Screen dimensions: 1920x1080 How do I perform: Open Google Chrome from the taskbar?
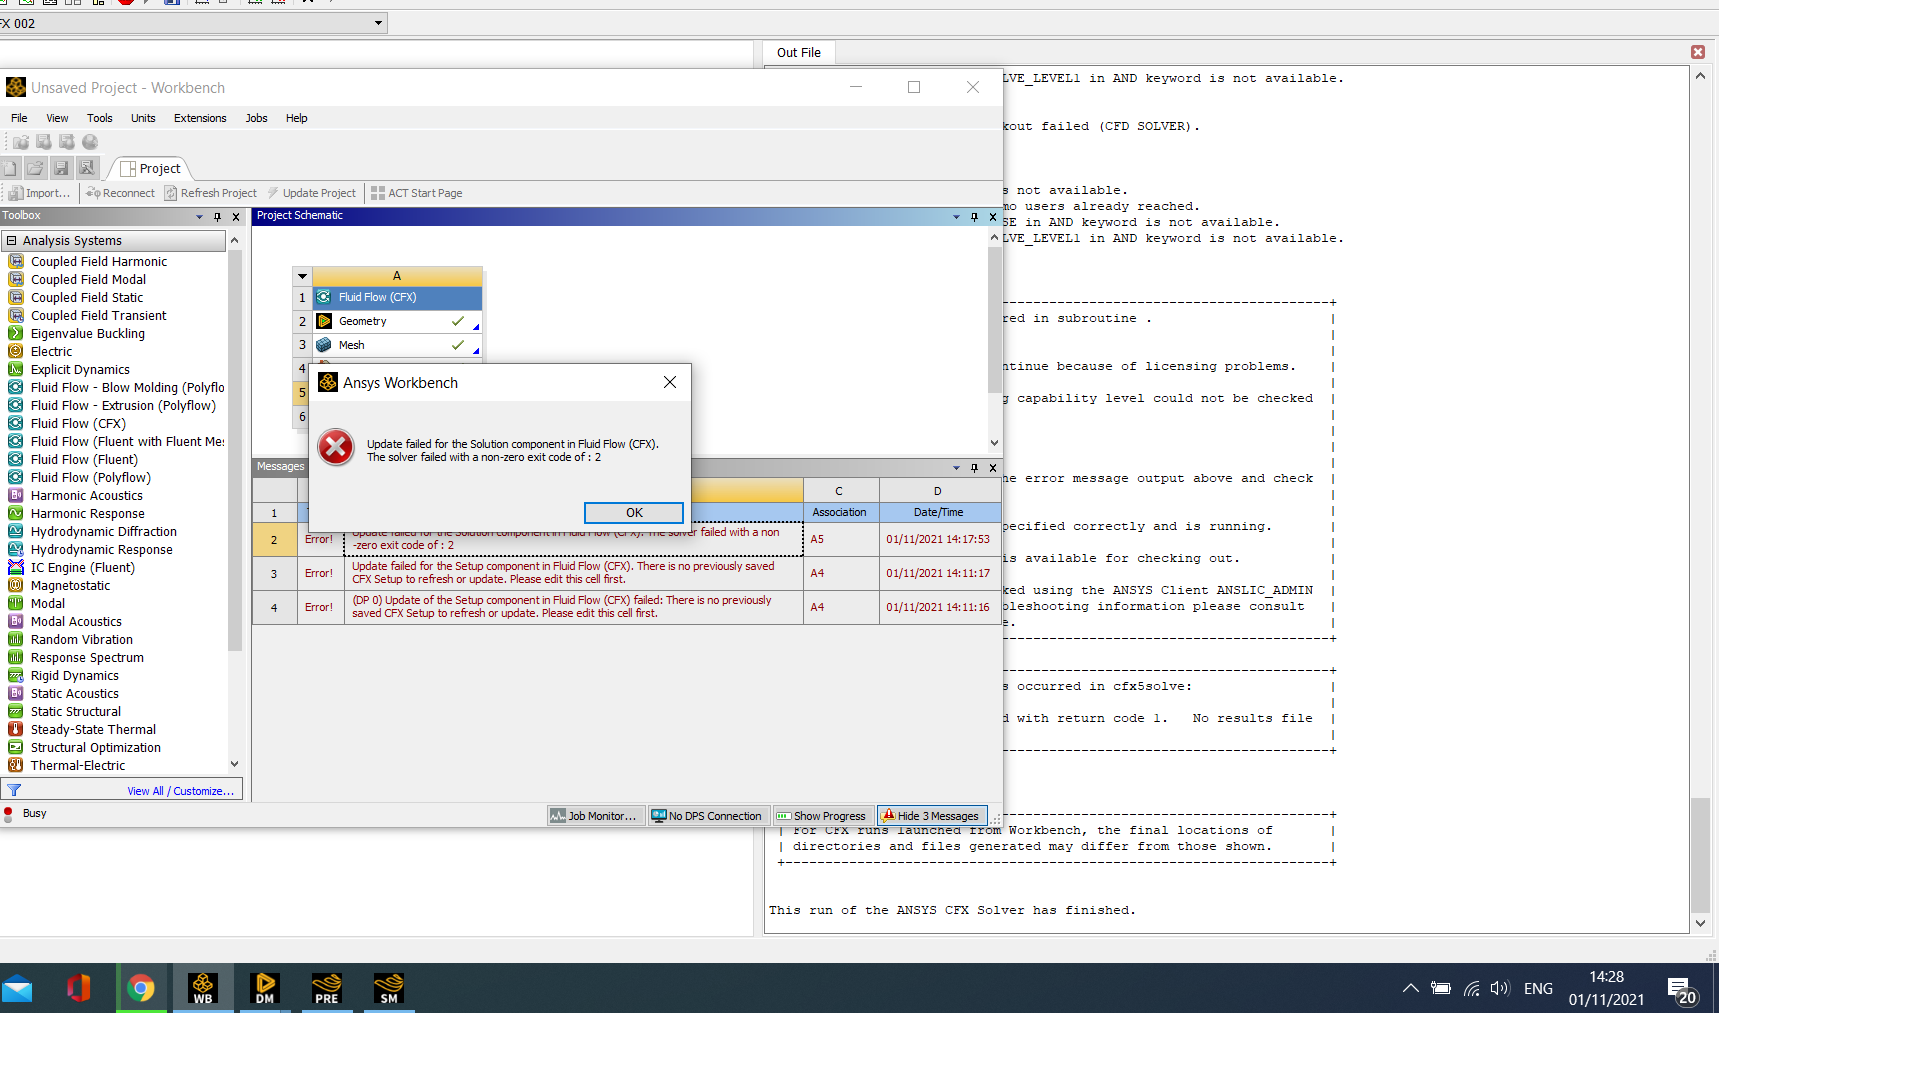(141, 988)
